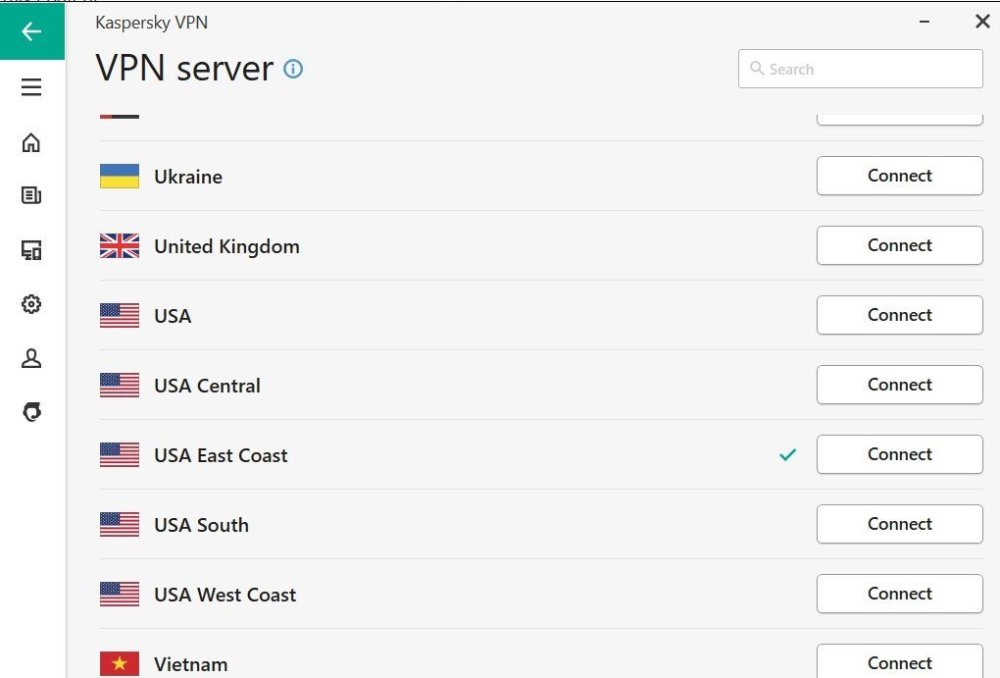
Task: Connect to the USA Central server
Action: point(898,384)
